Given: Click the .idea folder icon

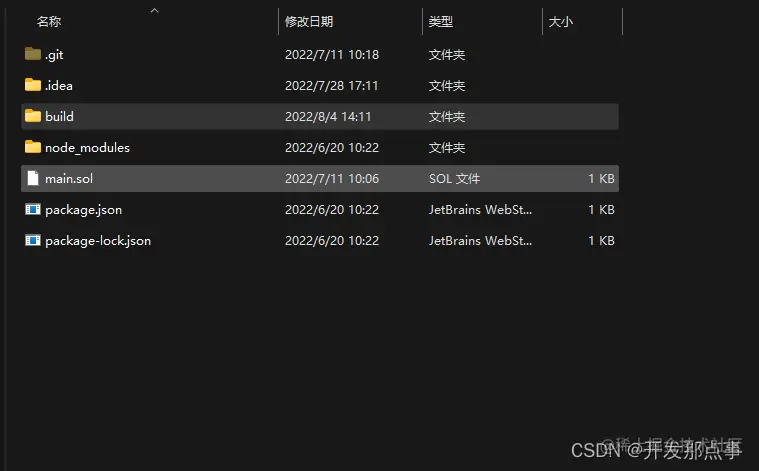Looking at the screenshot, I should click(32, 85).
